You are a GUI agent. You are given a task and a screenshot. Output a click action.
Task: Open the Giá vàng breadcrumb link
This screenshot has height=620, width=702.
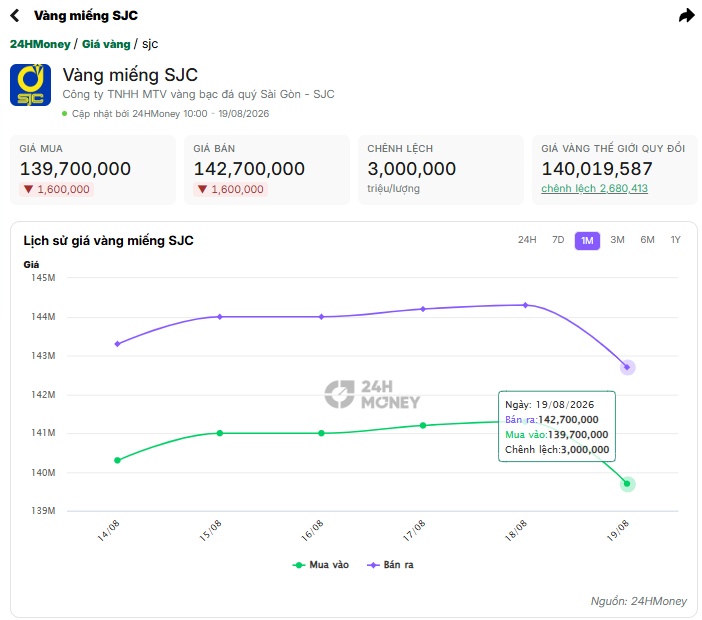pyautogui.click(x=106, y=44)
